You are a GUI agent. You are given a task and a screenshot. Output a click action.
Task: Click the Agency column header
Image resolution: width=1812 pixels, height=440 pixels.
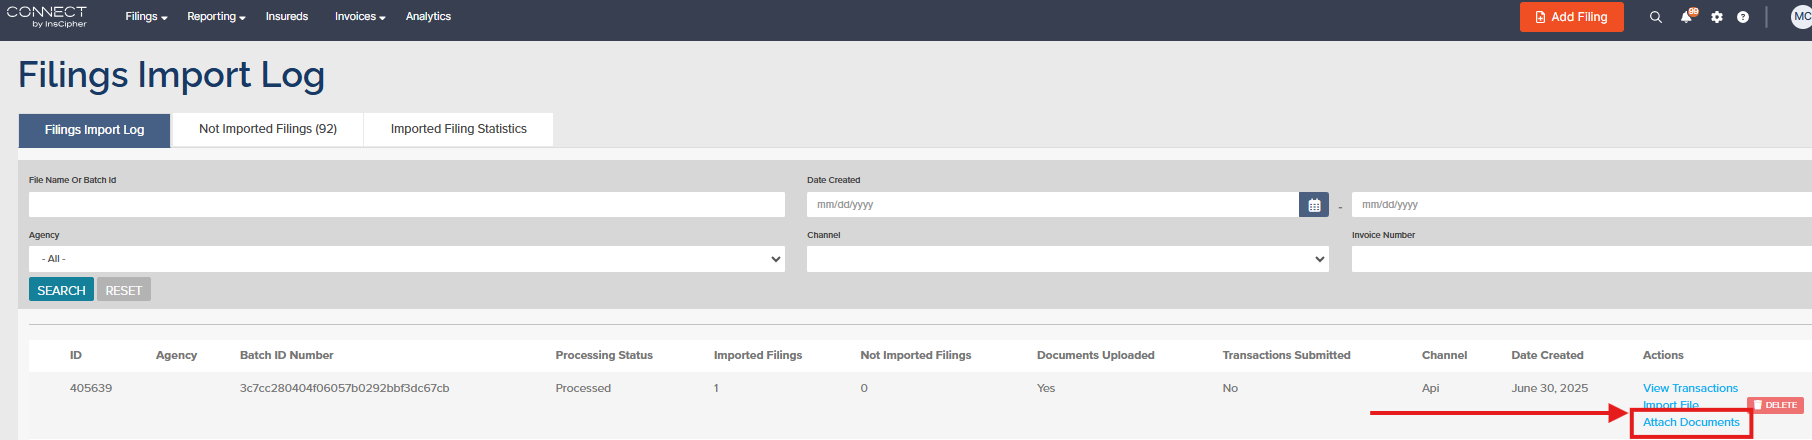(x=176, y=355)
